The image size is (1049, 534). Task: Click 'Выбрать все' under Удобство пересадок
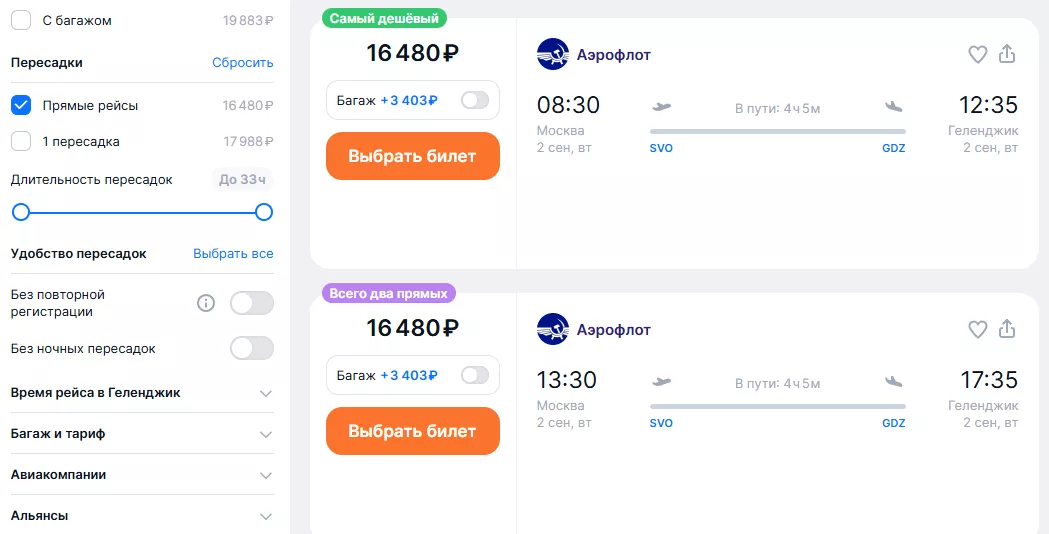coord(233,254)
